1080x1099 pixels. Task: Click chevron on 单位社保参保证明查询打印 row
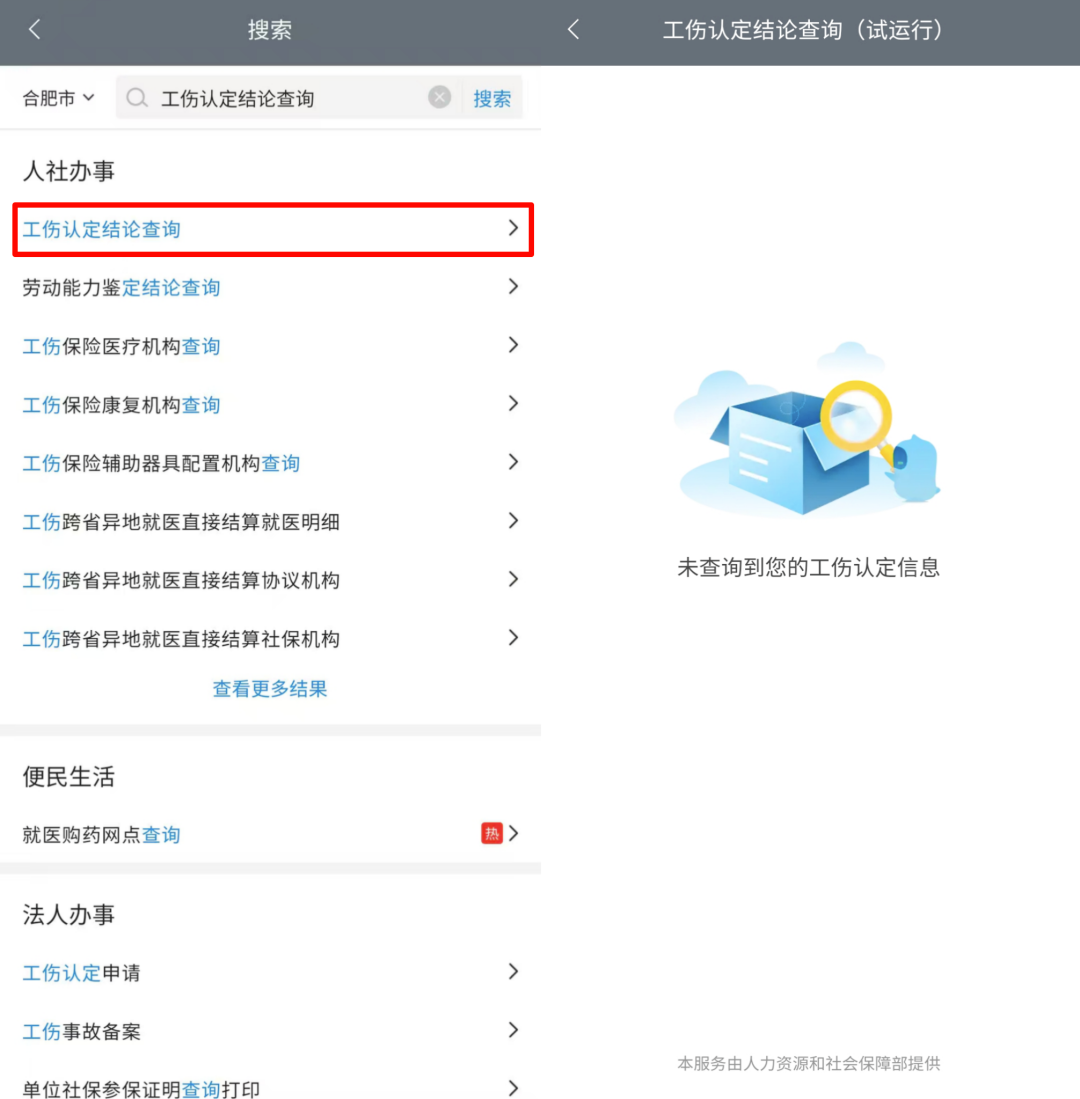coord(513,1088)
